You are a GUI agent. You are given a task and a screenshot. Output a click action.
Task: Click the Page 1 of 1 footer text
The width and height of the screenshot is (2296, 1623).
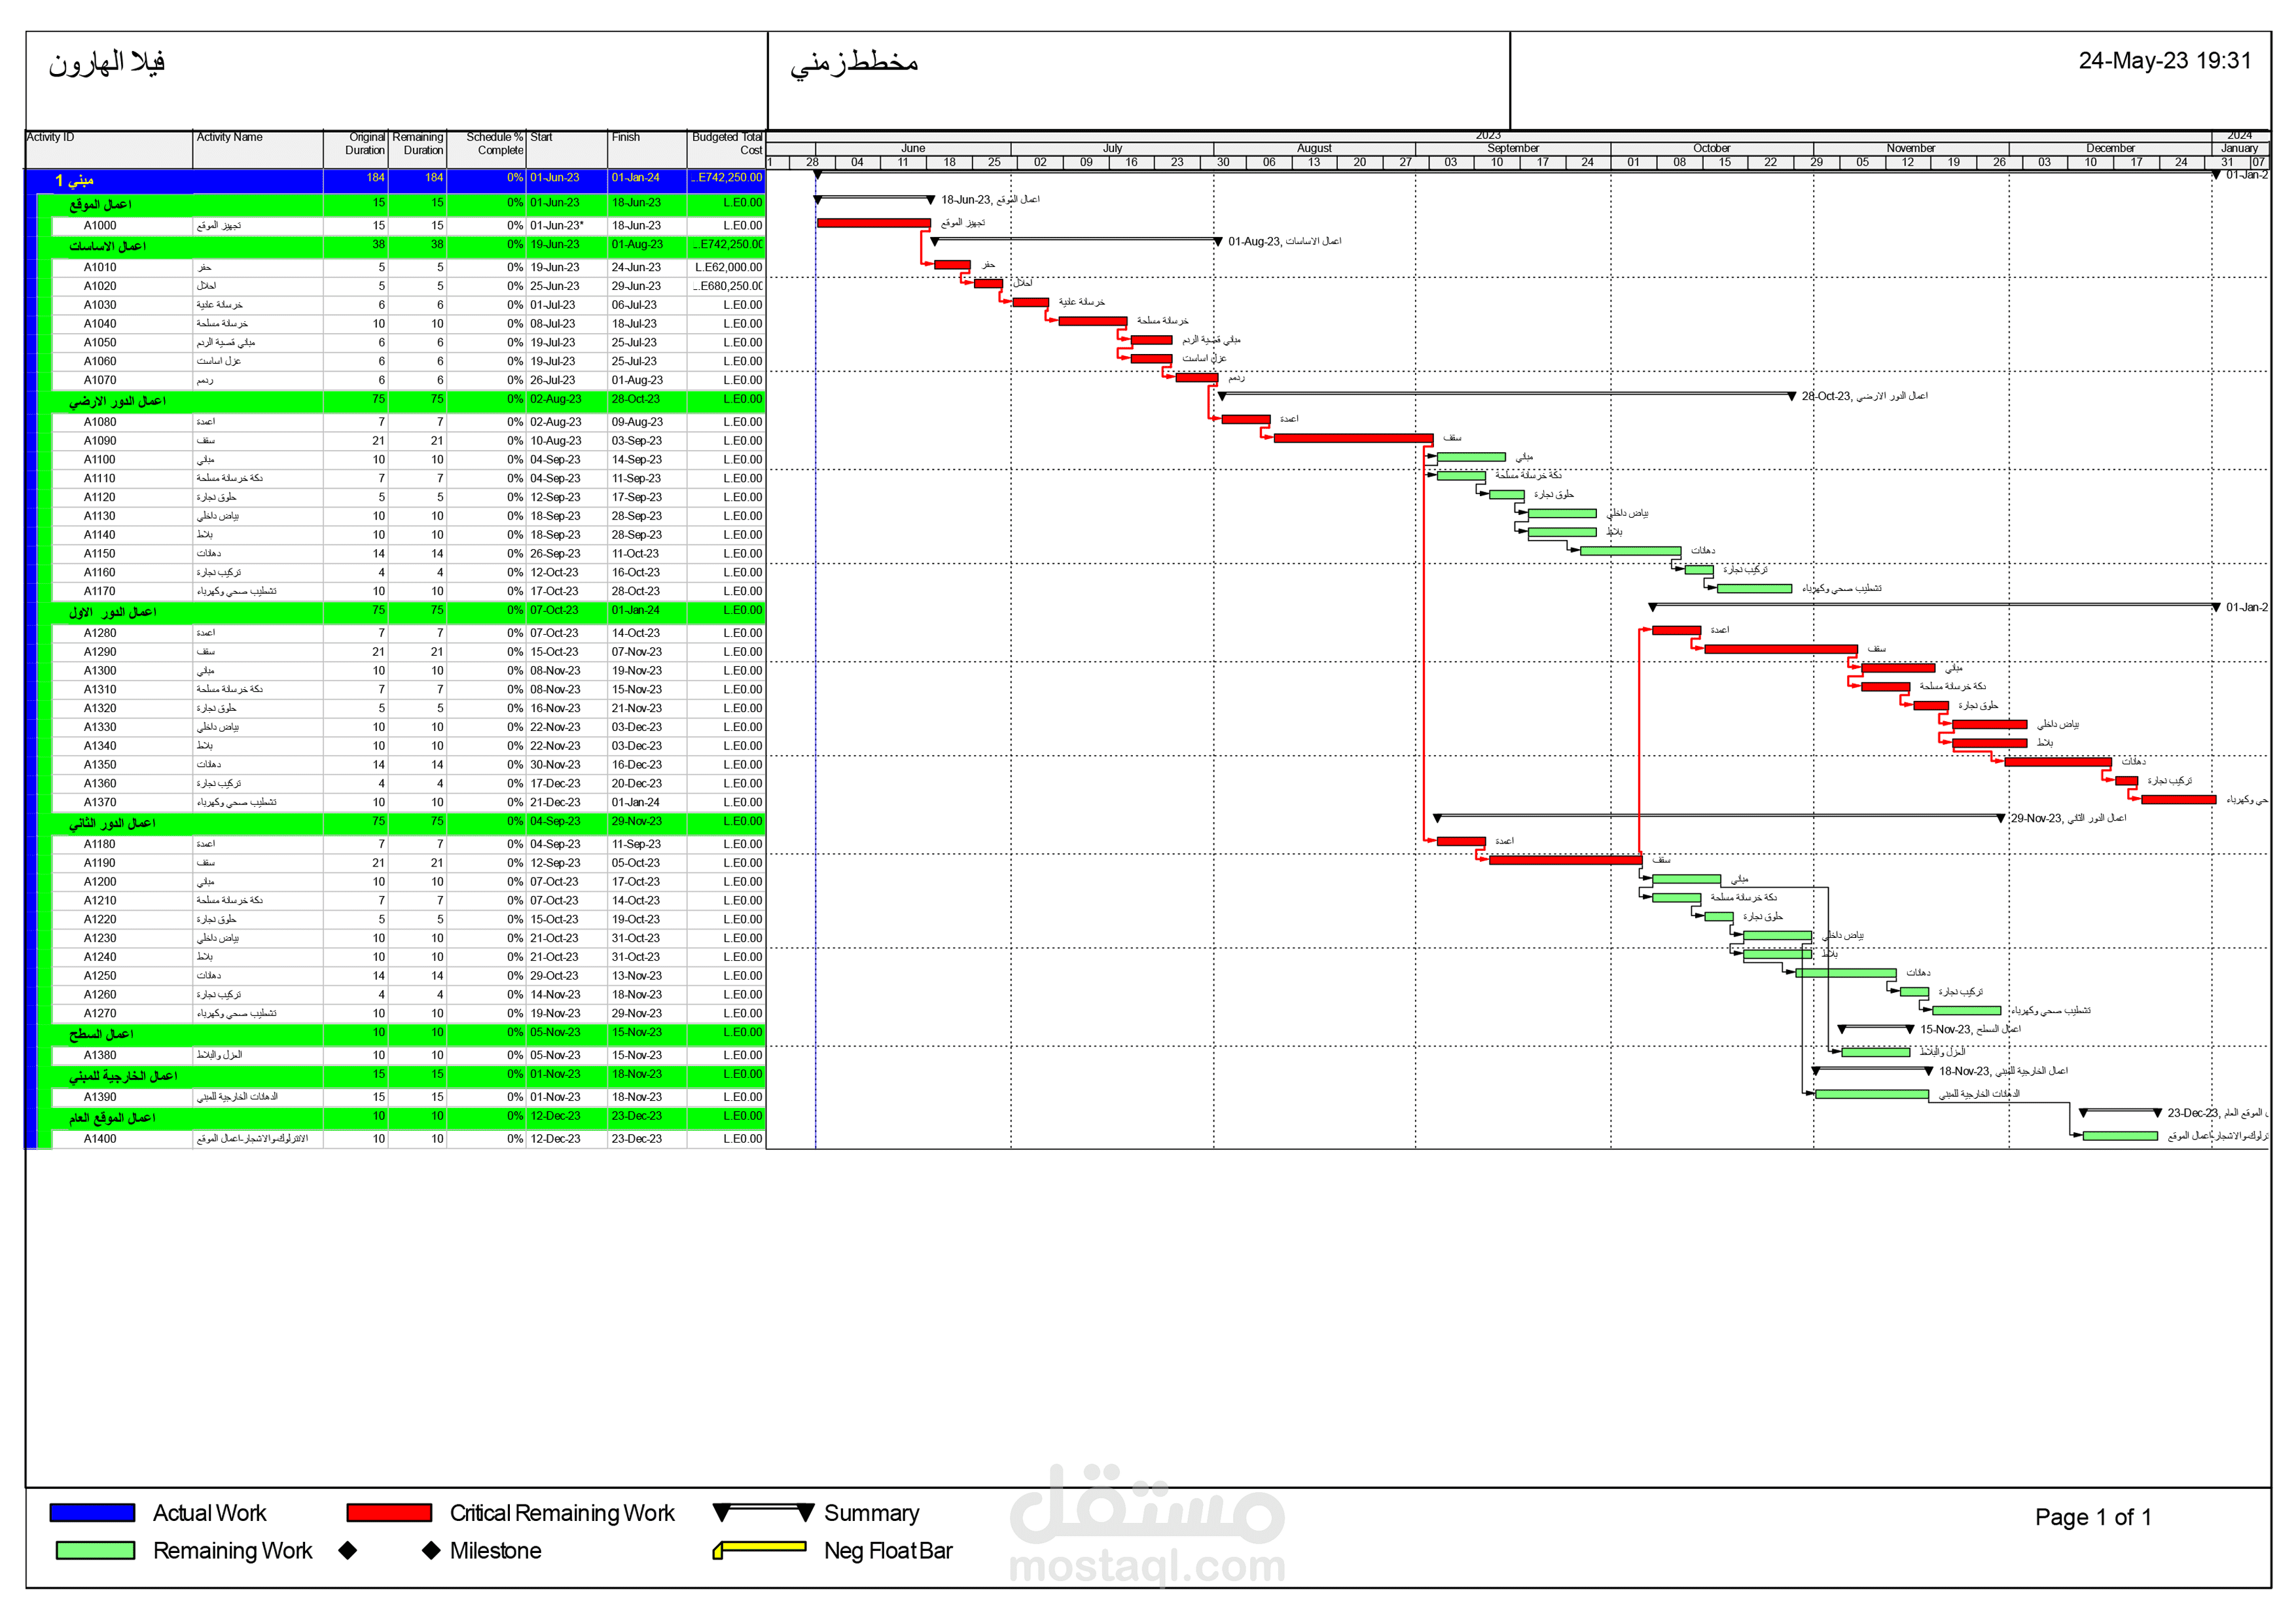coord(2093,1517)
